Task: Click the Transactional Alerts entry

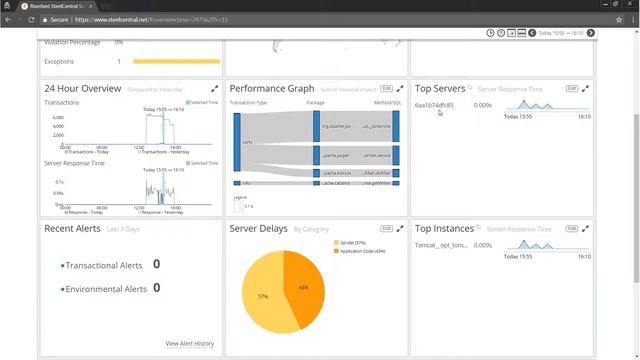Action: point(104,265)
